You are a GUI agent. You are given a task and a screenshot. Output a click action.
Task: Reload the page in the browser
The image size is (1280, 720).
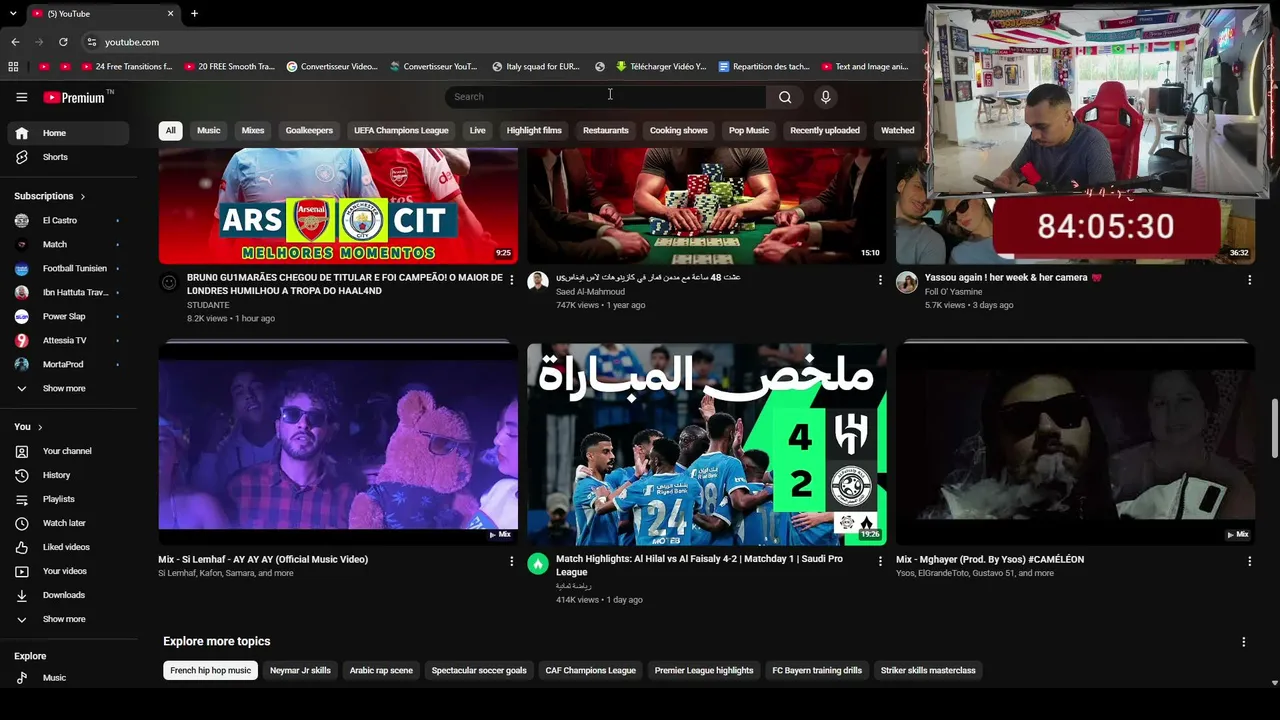coord(63,42)
